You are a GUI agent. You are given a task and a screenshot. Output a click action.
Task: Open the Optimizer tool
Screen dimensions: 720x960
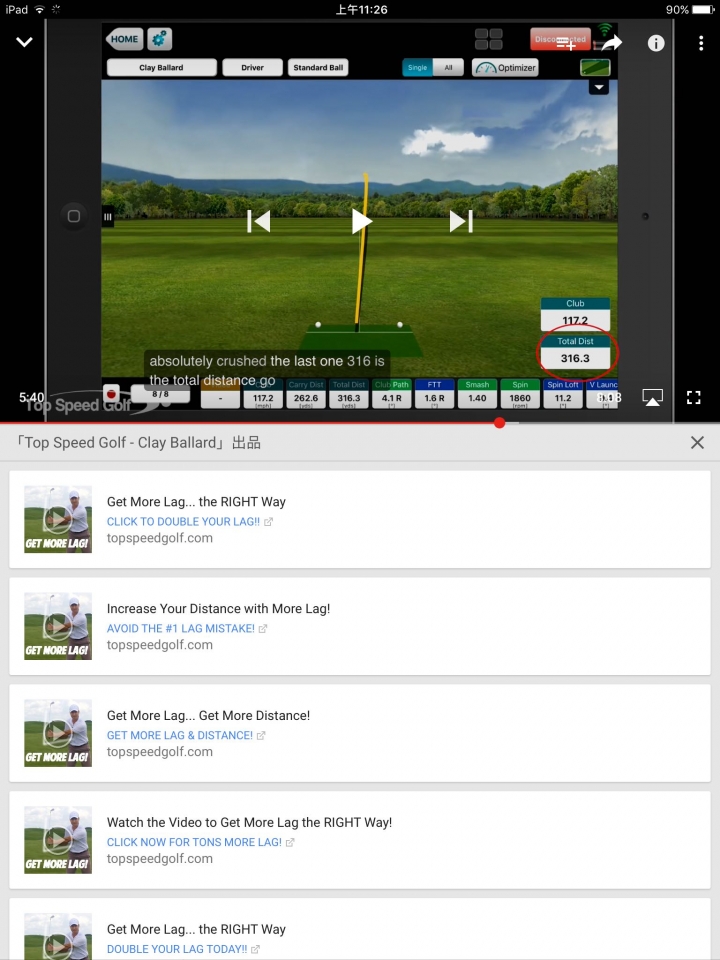pos(505,67)
